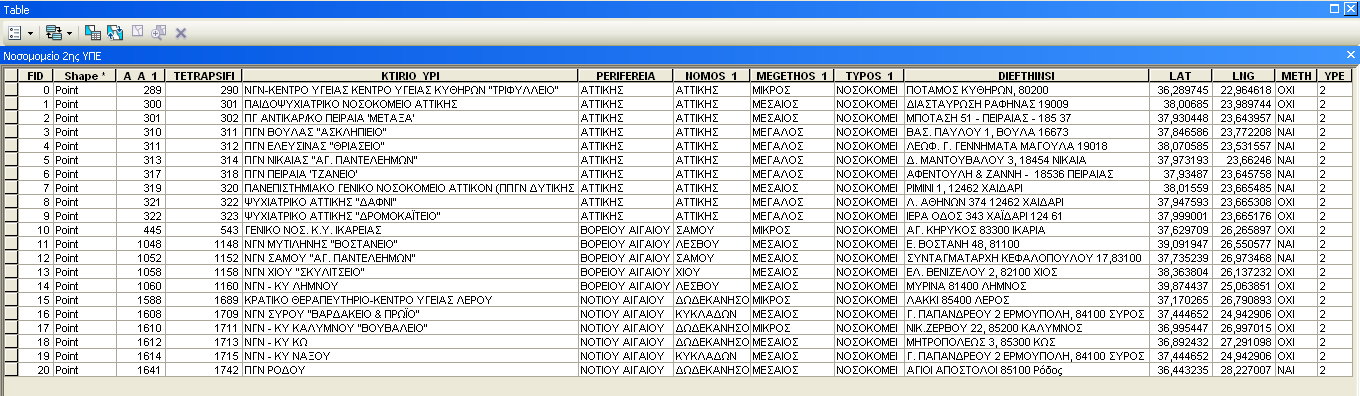Click cell 'ΝΓΝ - ΚΥ ΛΗΜΝΟΥ'
Screen dimensions: 1360x396
(410, 286)
